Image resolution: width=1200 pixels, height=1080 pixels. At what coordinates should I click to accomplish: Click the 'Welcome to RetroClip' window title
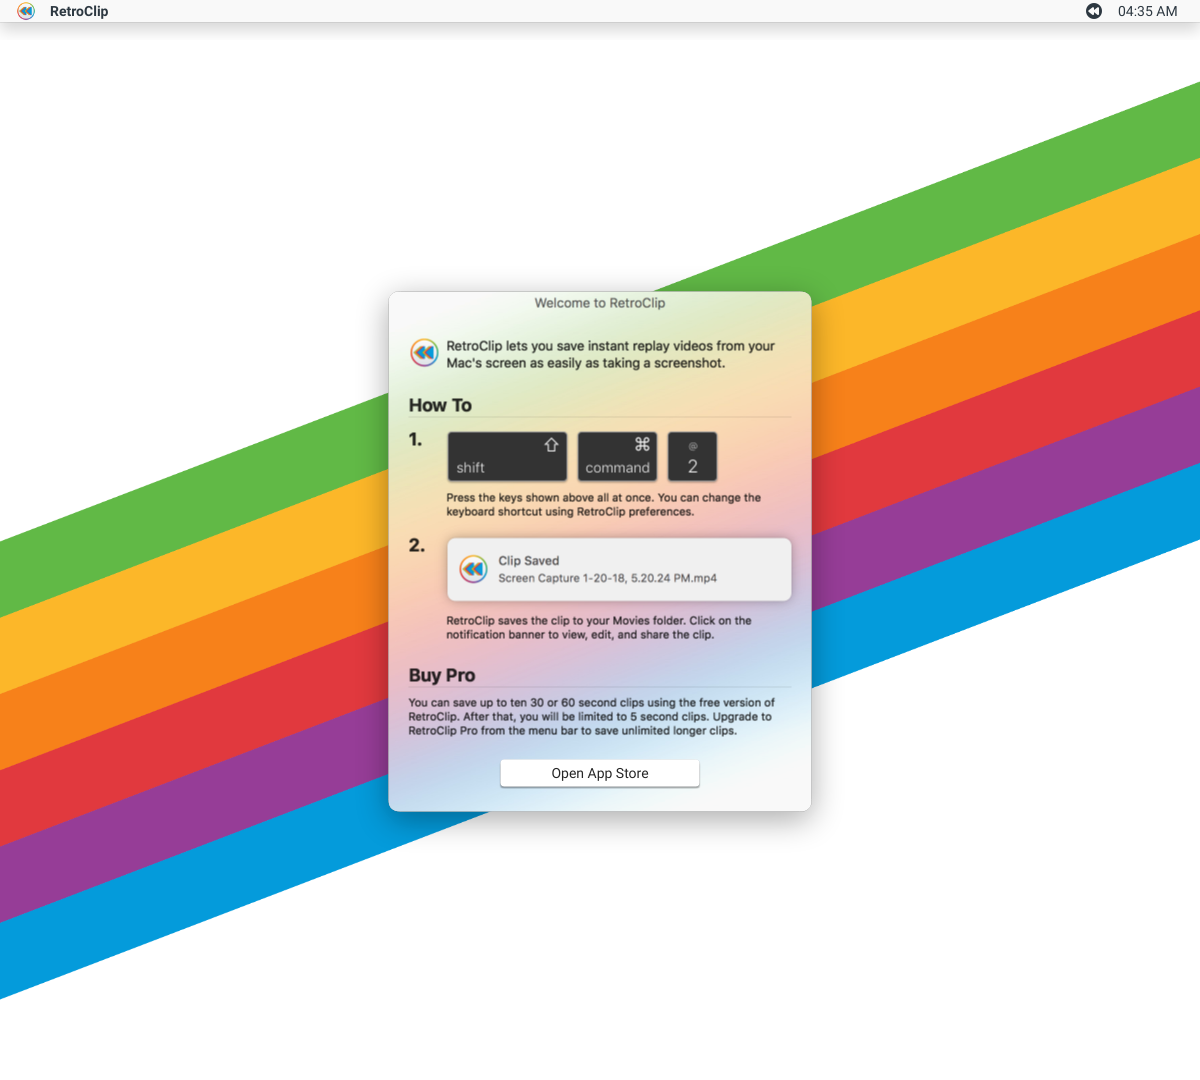pyautogui.click(x=600, y=303)
